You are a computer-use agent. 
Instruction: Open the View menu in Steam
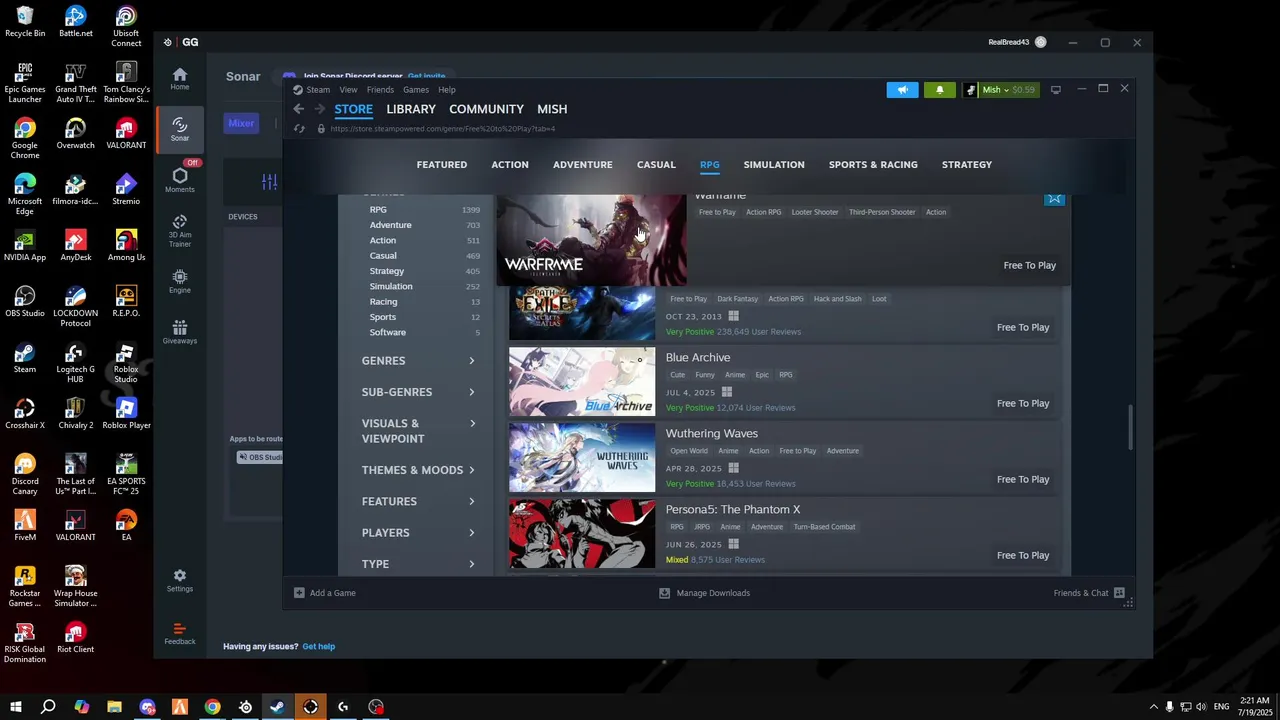(349, 90)
